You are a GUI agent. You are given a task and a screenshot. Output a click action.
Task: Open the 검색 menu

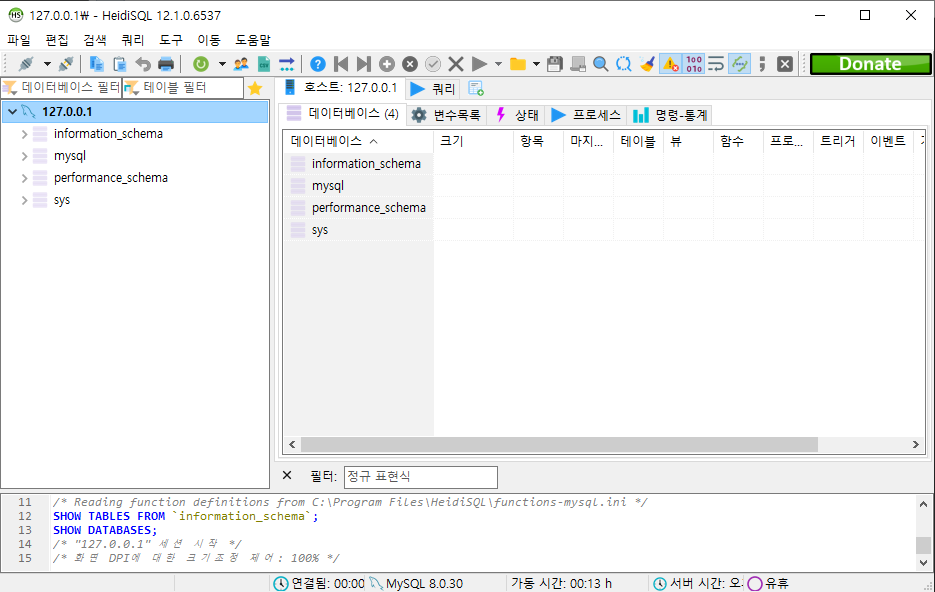(x=95, y=40)
